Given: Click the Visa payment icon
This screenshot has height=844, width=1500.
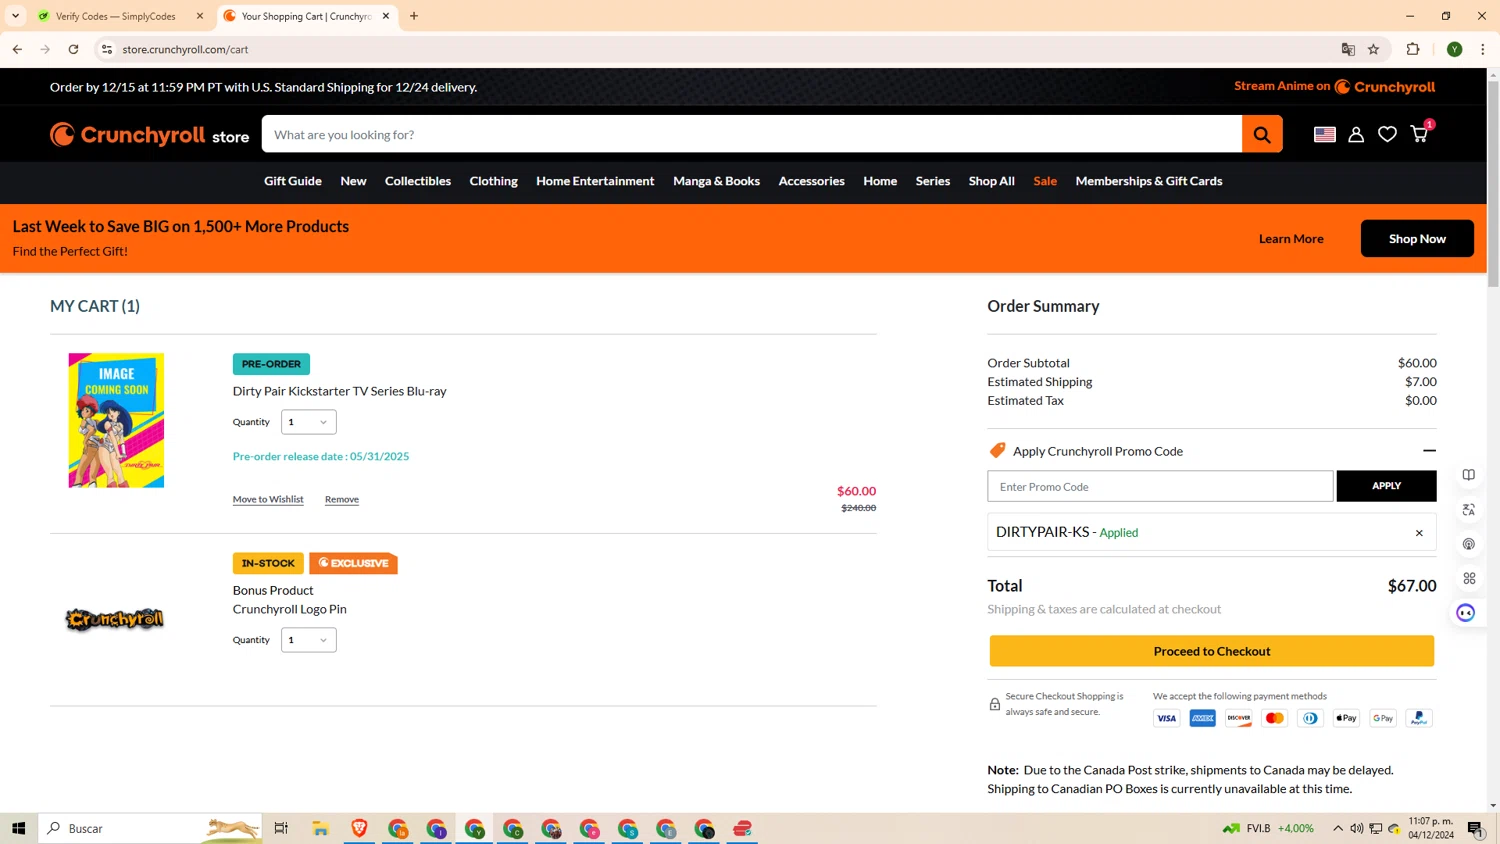Looking at the screenshot, I should click(1166, 718).
